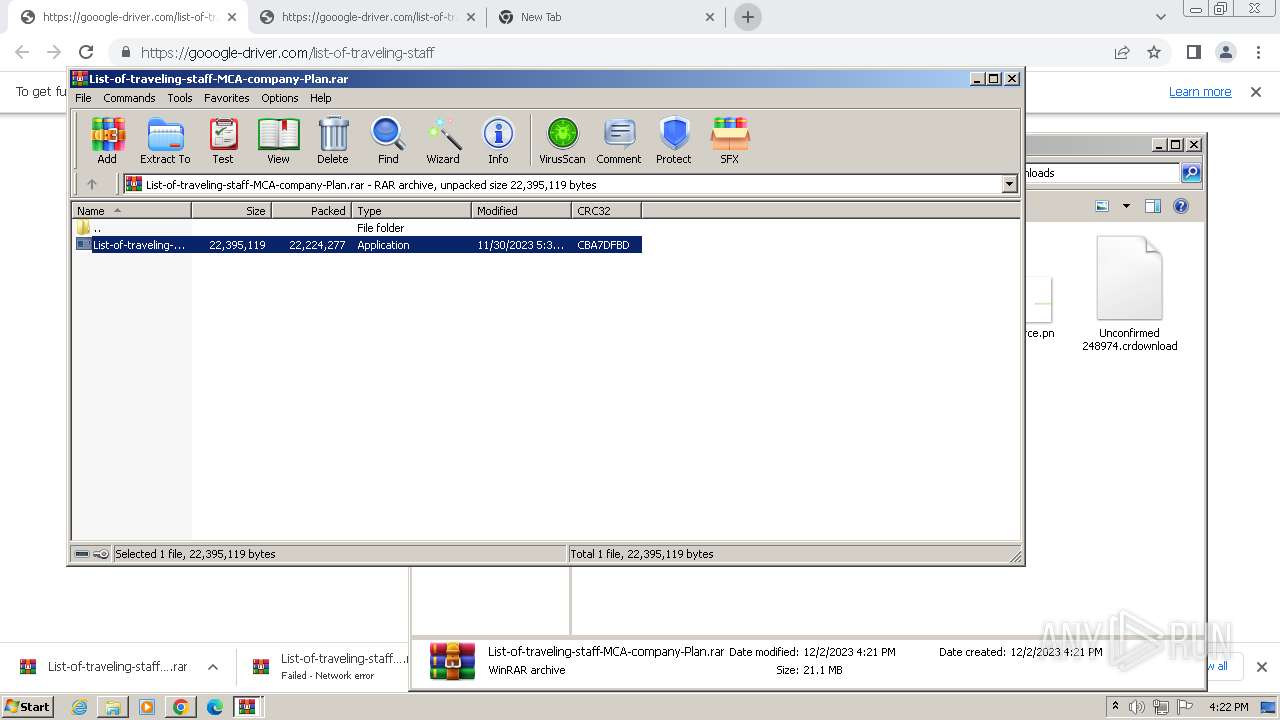Launch the Wizard wand tool
The image size is (1280, 720).
tap(443, 140)
